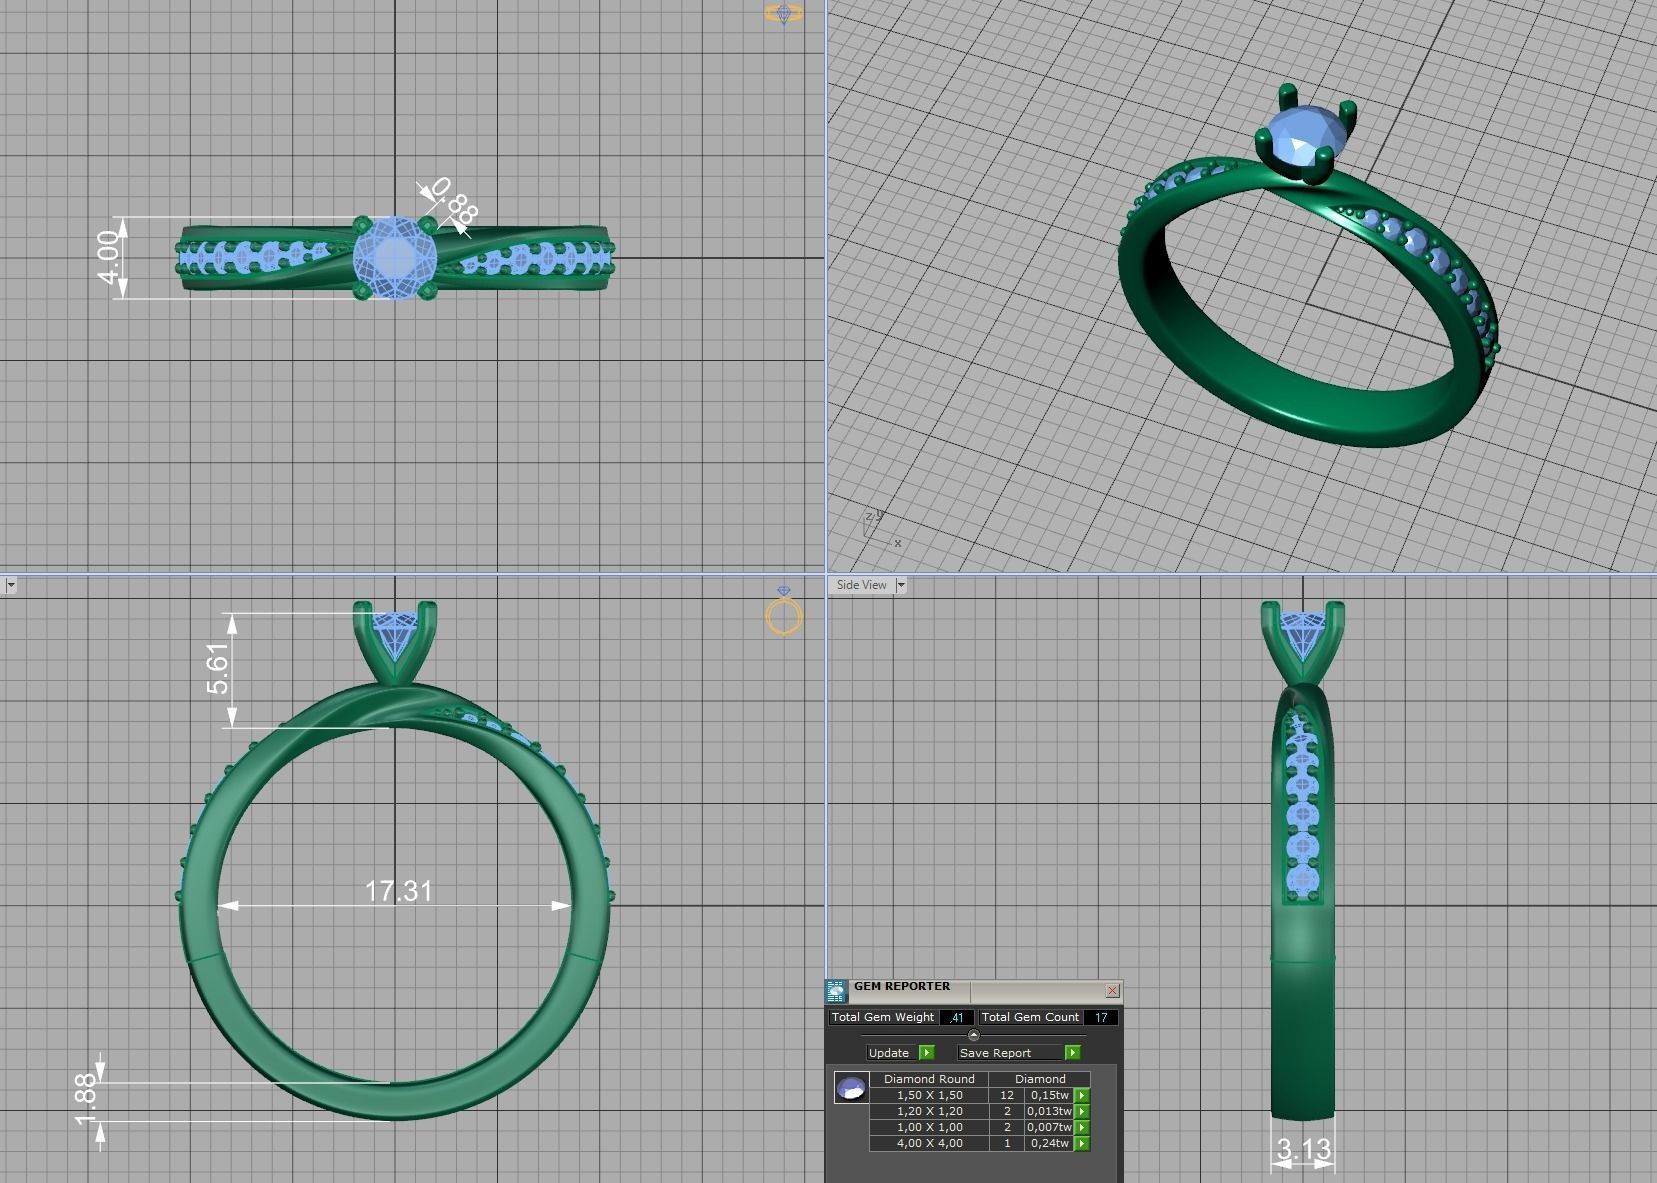Close the Gem Reporter panel
Image resolution: width=1657 pixels, height=1183 pixels.
click(x=1112, y=991)
